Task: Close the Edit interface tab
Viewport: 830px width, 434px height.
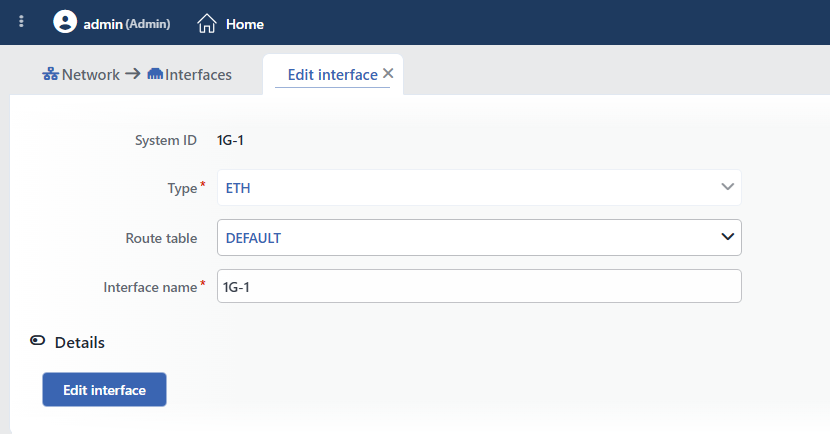Action: pyautogui.click(x=388, y=74)
